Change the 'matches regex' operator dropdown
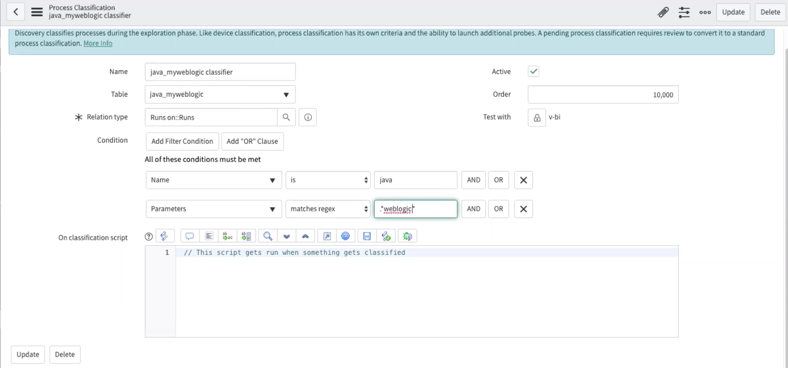Image resolution: width=788 pixels, height=368 pixels. pyautogui.click(x=328, y=209)
